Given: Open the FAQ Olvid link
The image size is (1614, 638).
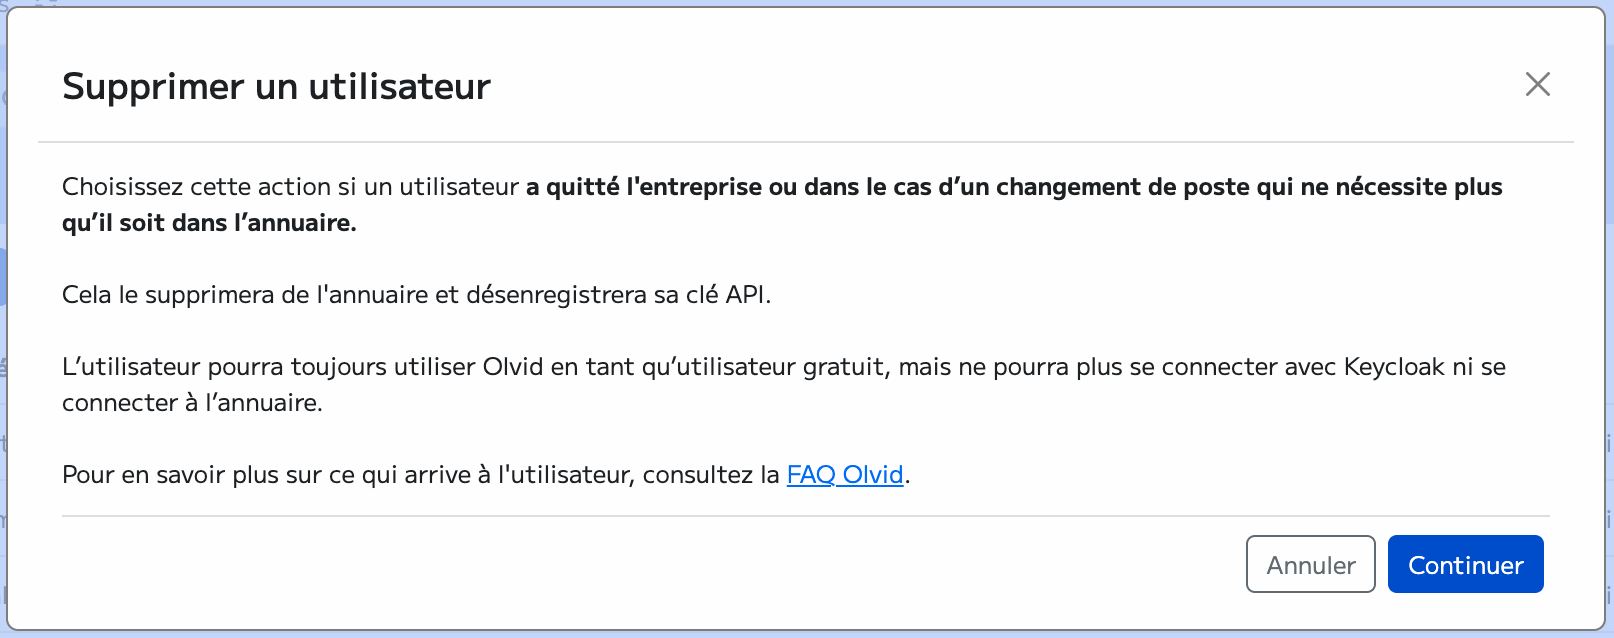Looking at the screenshot, I should coord(845,475).
